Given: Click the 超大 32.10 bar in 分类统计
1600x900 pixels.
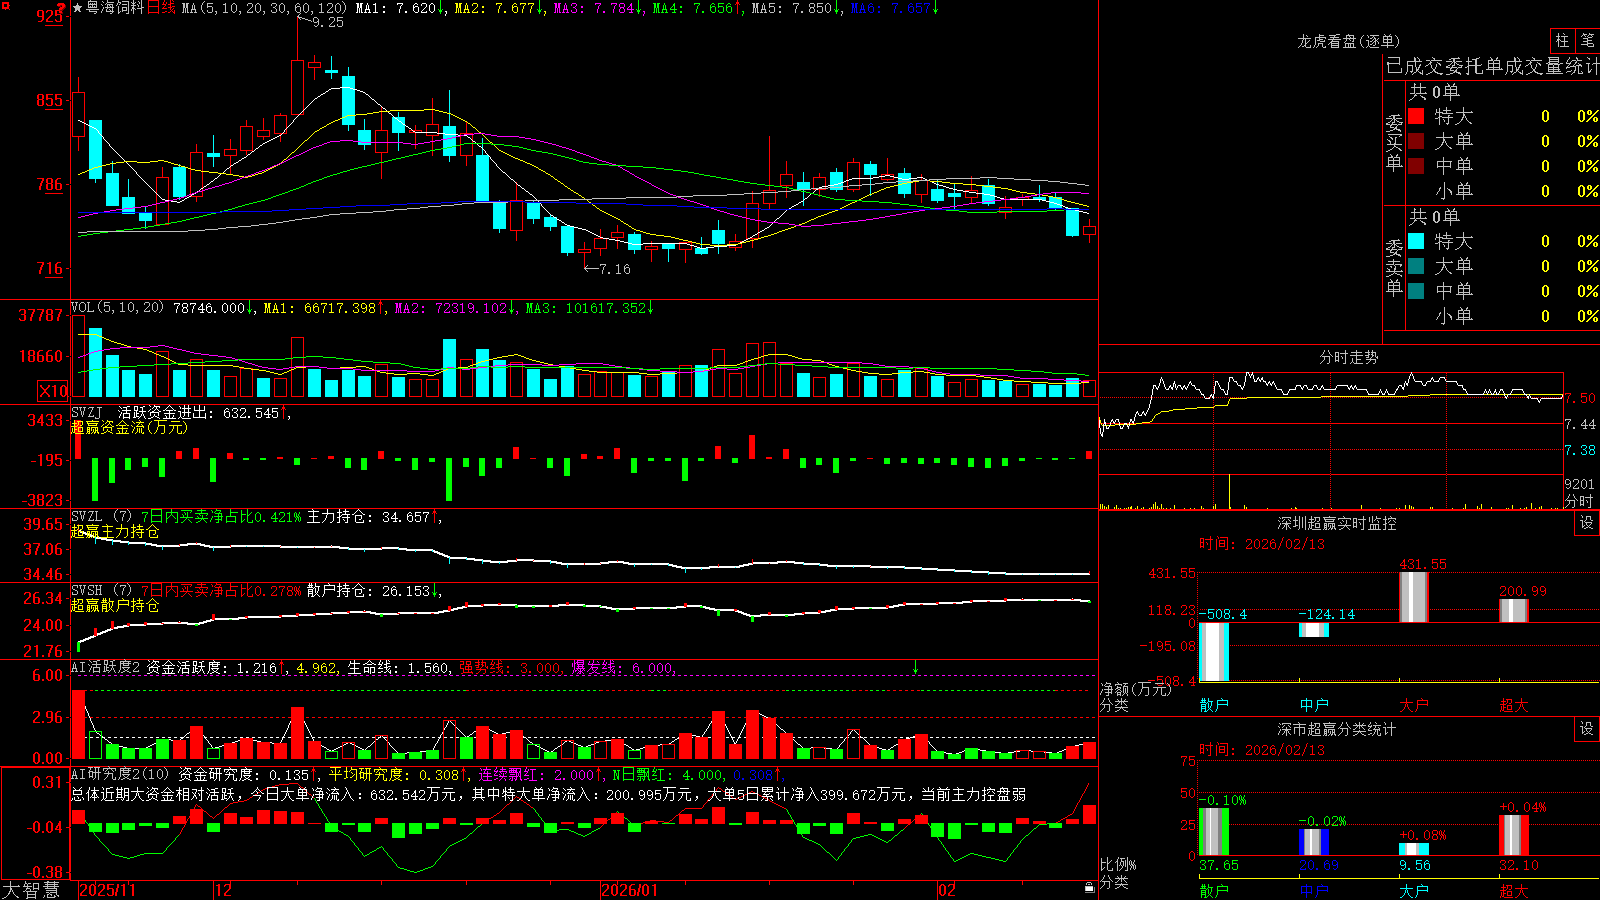Looking at the screenshot, I should (x=1514, y=835).
